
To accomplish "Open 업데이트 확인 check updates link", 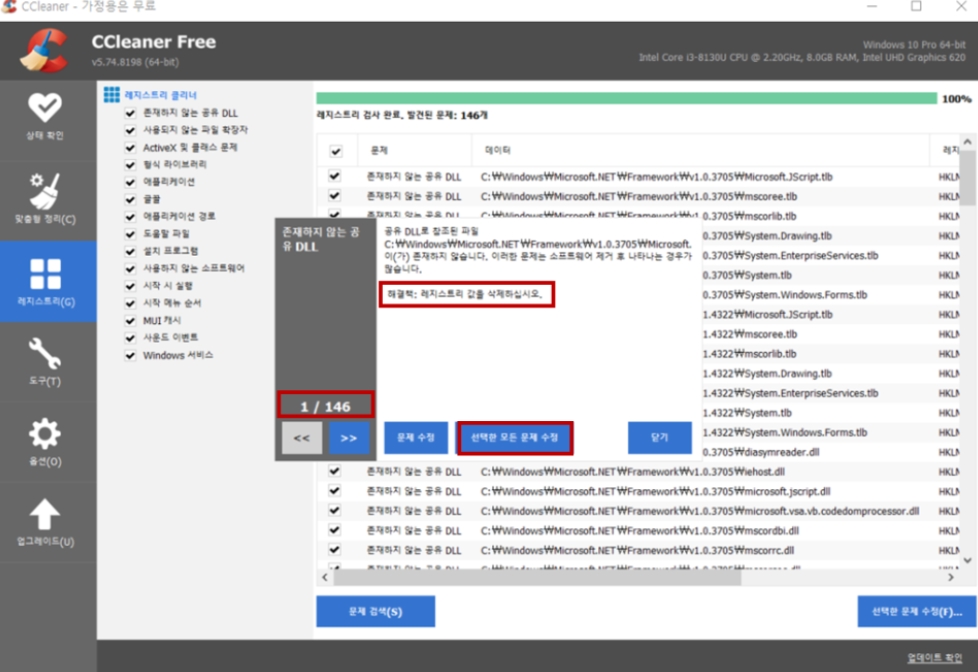I will [x=934, y=658].
